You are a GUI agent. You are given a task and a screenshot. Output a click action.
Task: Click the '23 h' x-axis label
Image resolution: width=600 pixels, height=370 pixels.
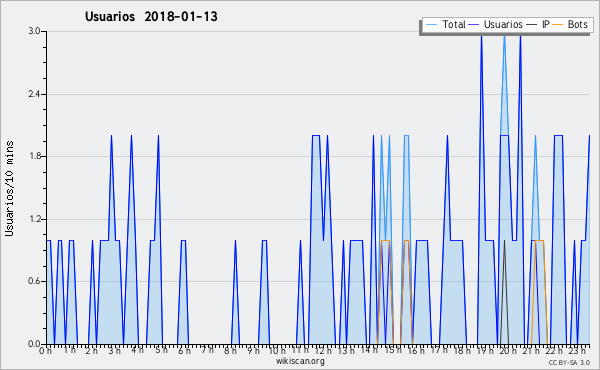[x=577, y=351]
